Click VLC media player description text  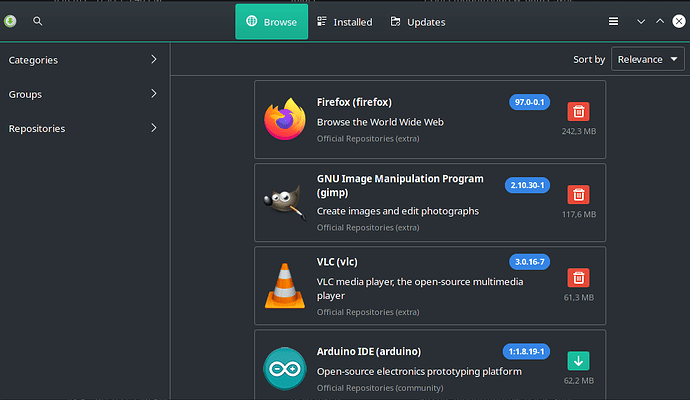coord(420,289)
